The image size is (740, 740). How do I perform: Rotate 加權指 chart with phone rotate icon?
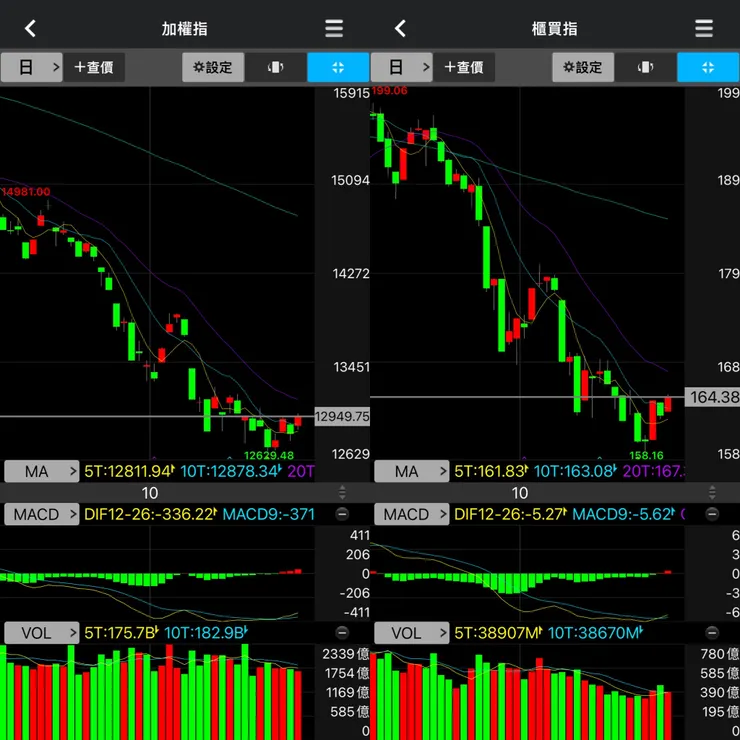click(276, 67)
